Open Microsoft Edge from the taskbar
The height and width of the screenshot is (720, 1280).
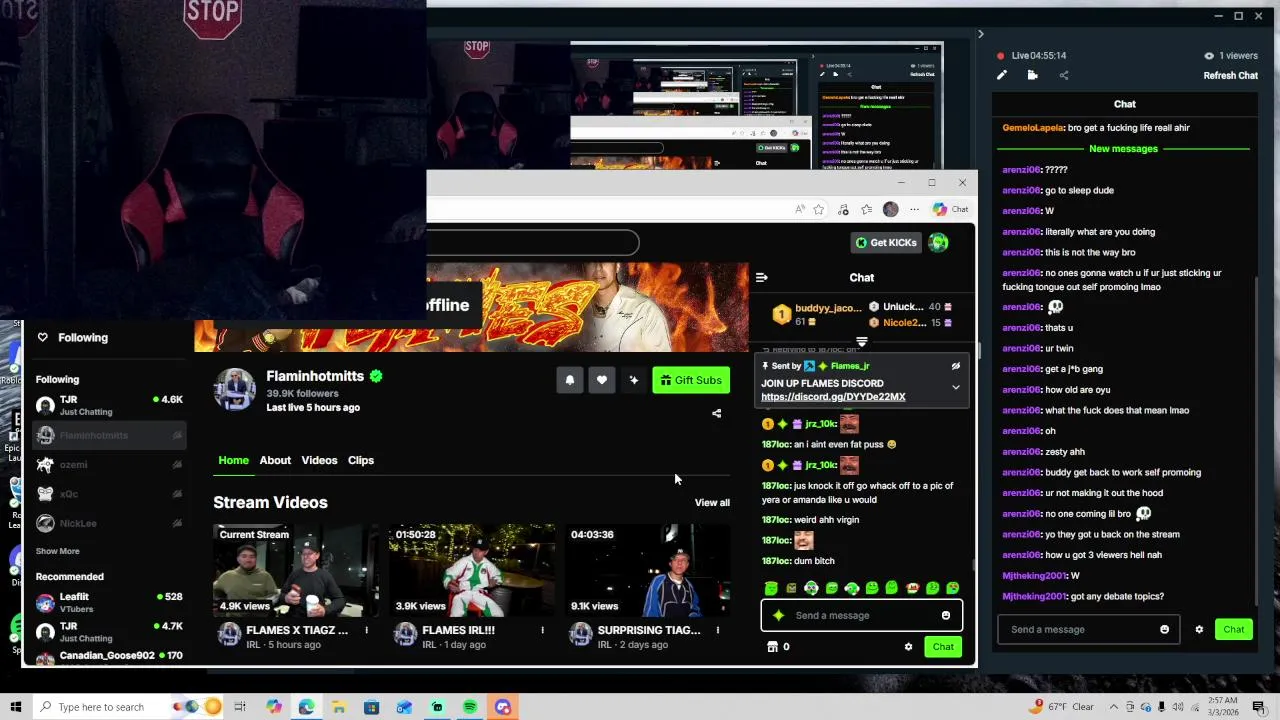coord(306,707)
